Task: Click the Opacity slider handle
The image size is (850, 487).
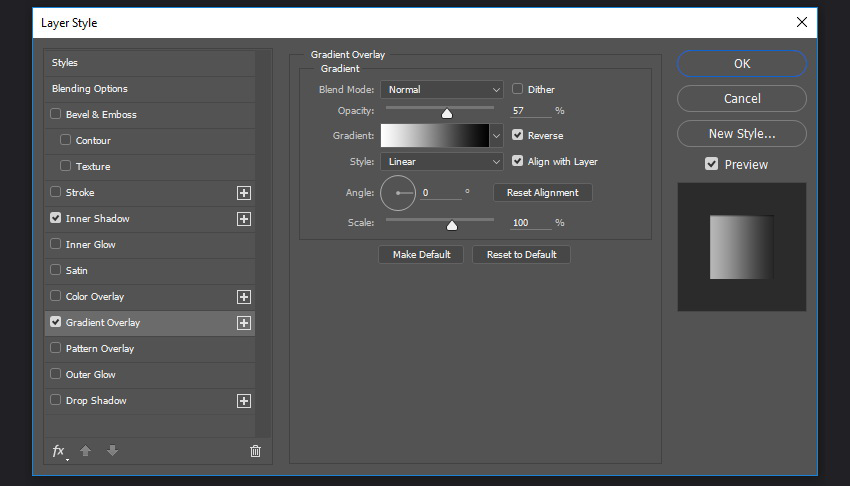Action: tap(447, 113)
